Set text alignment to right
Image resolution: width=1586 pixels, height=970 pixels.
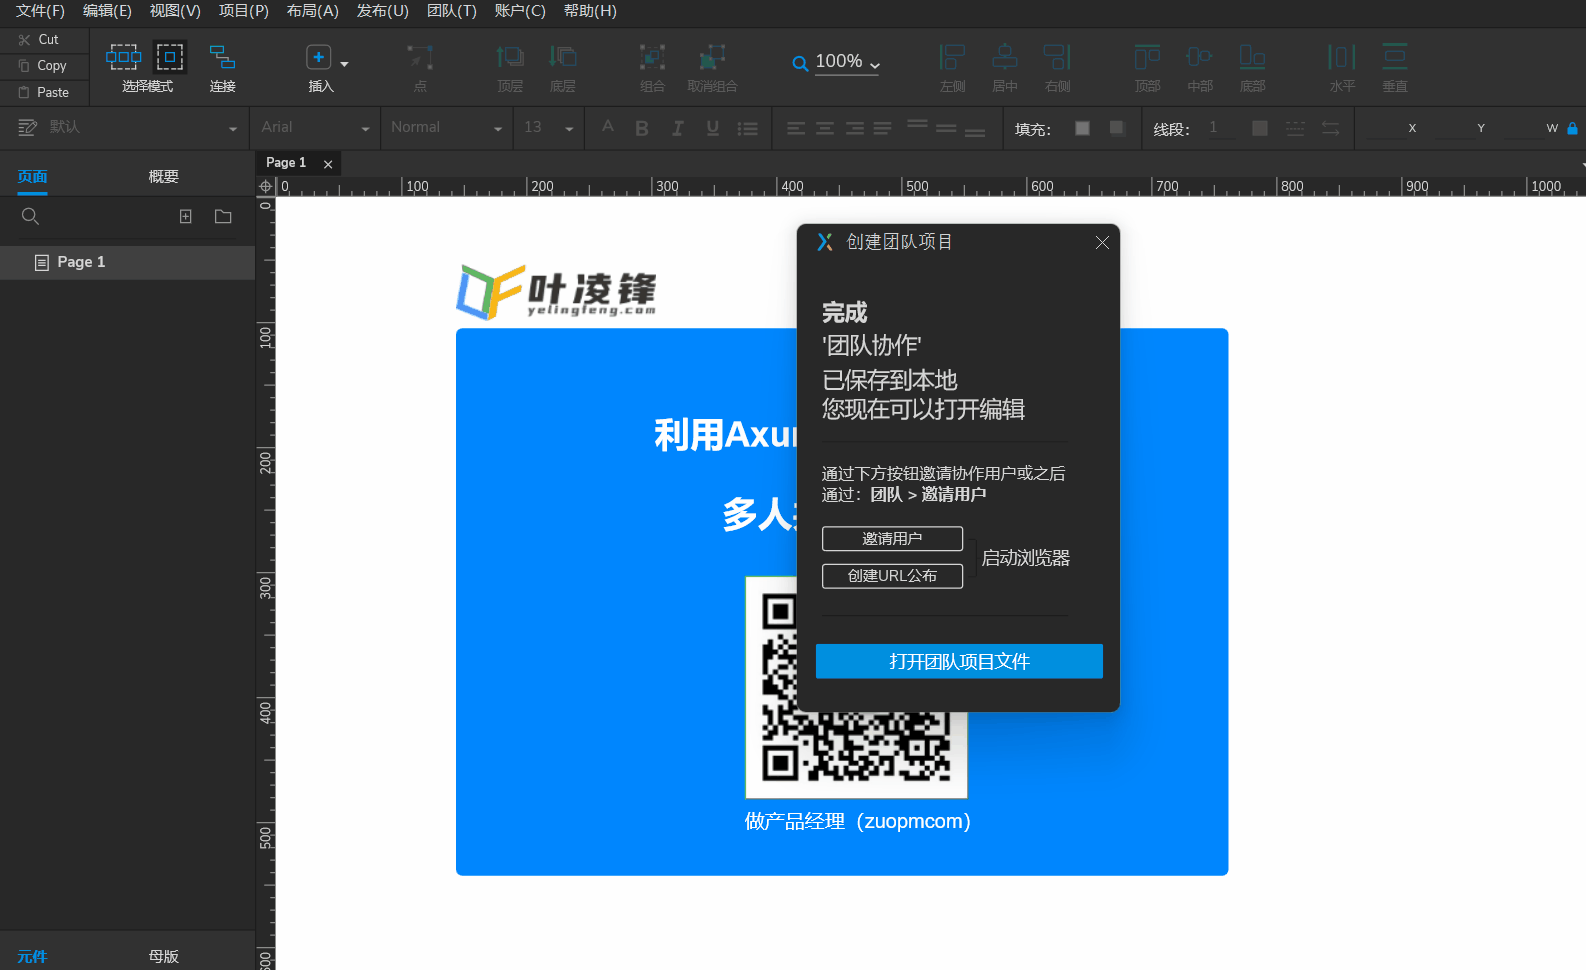click(854, 128)
